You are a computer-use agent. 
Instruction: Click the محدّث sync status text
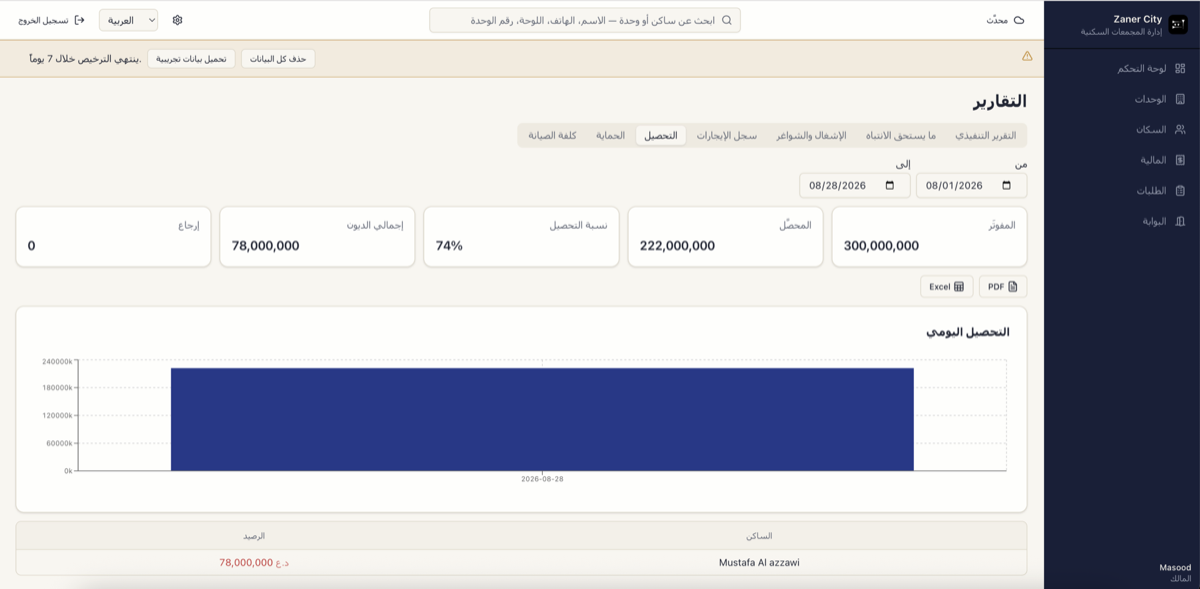click(x=997, y=20)
